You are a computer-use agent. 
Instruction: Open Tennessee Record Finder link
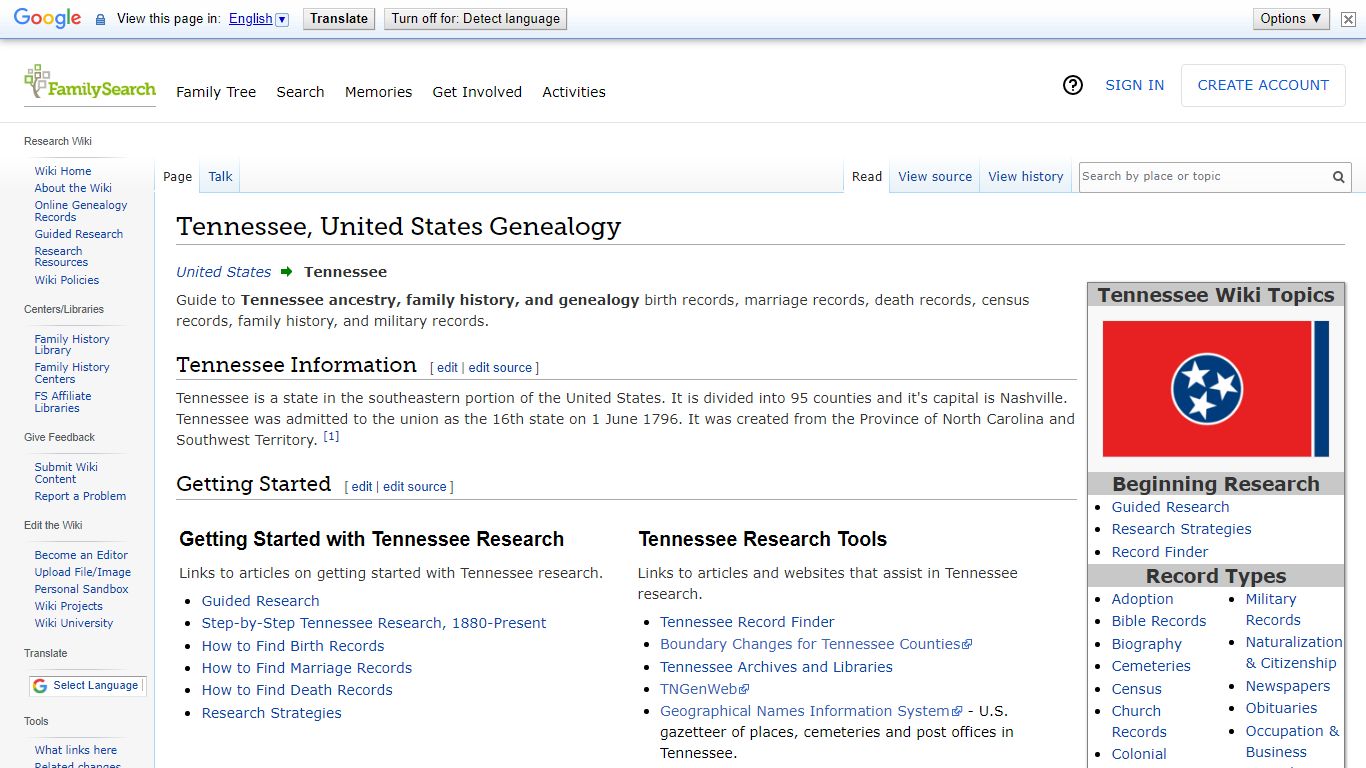click(747, 622)
